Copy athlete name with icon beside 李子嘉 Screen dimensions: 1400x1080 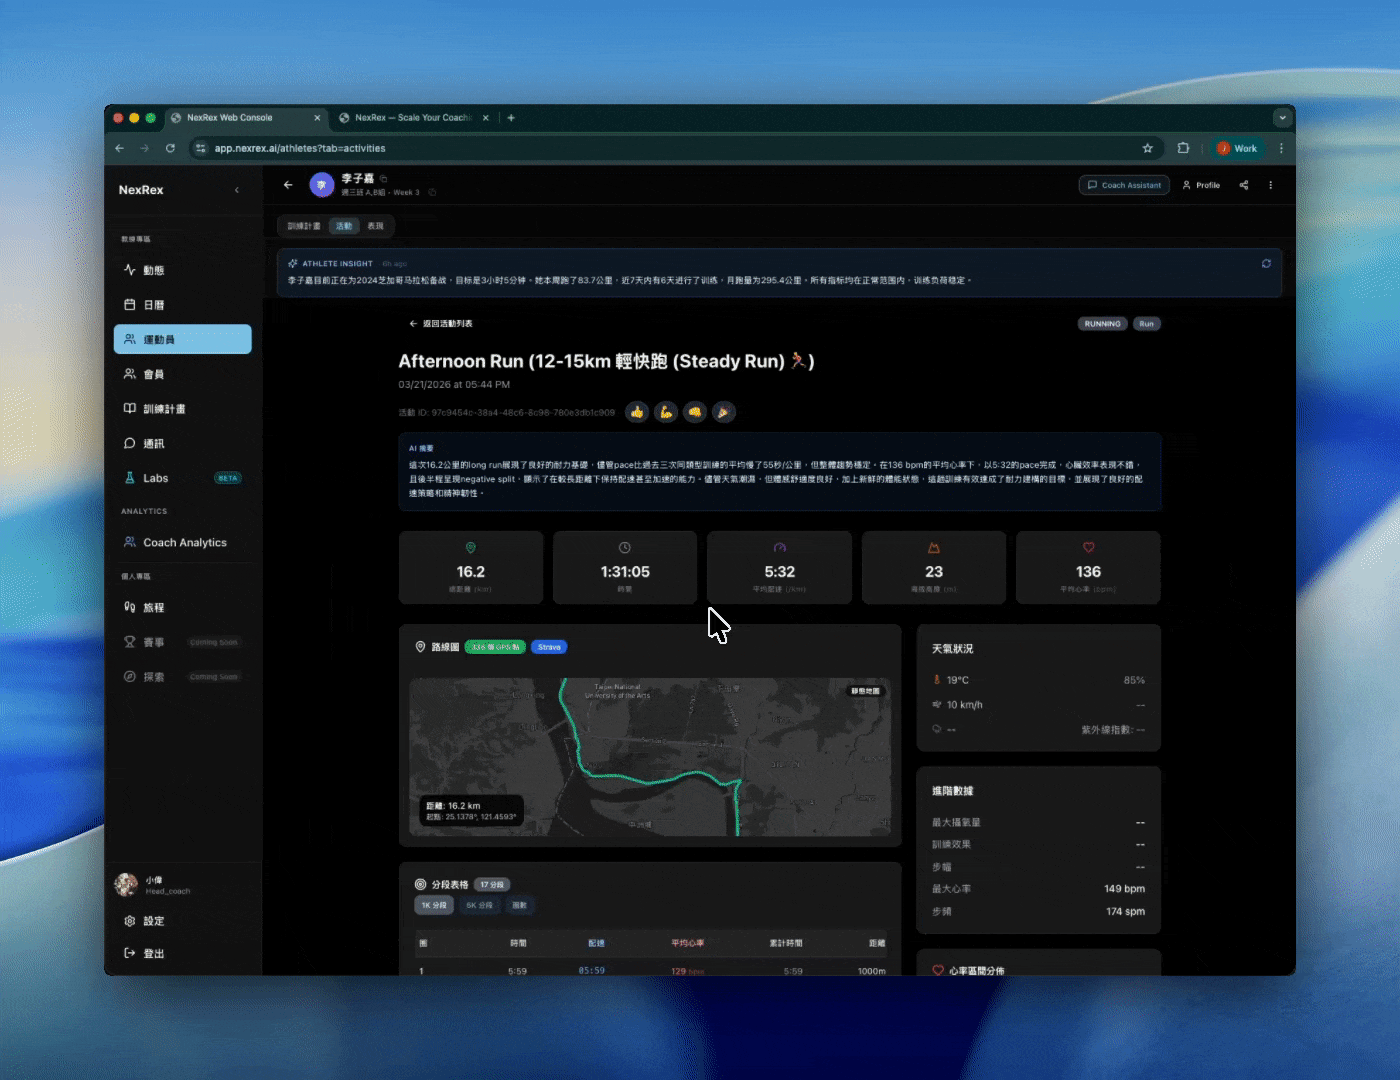383,179
